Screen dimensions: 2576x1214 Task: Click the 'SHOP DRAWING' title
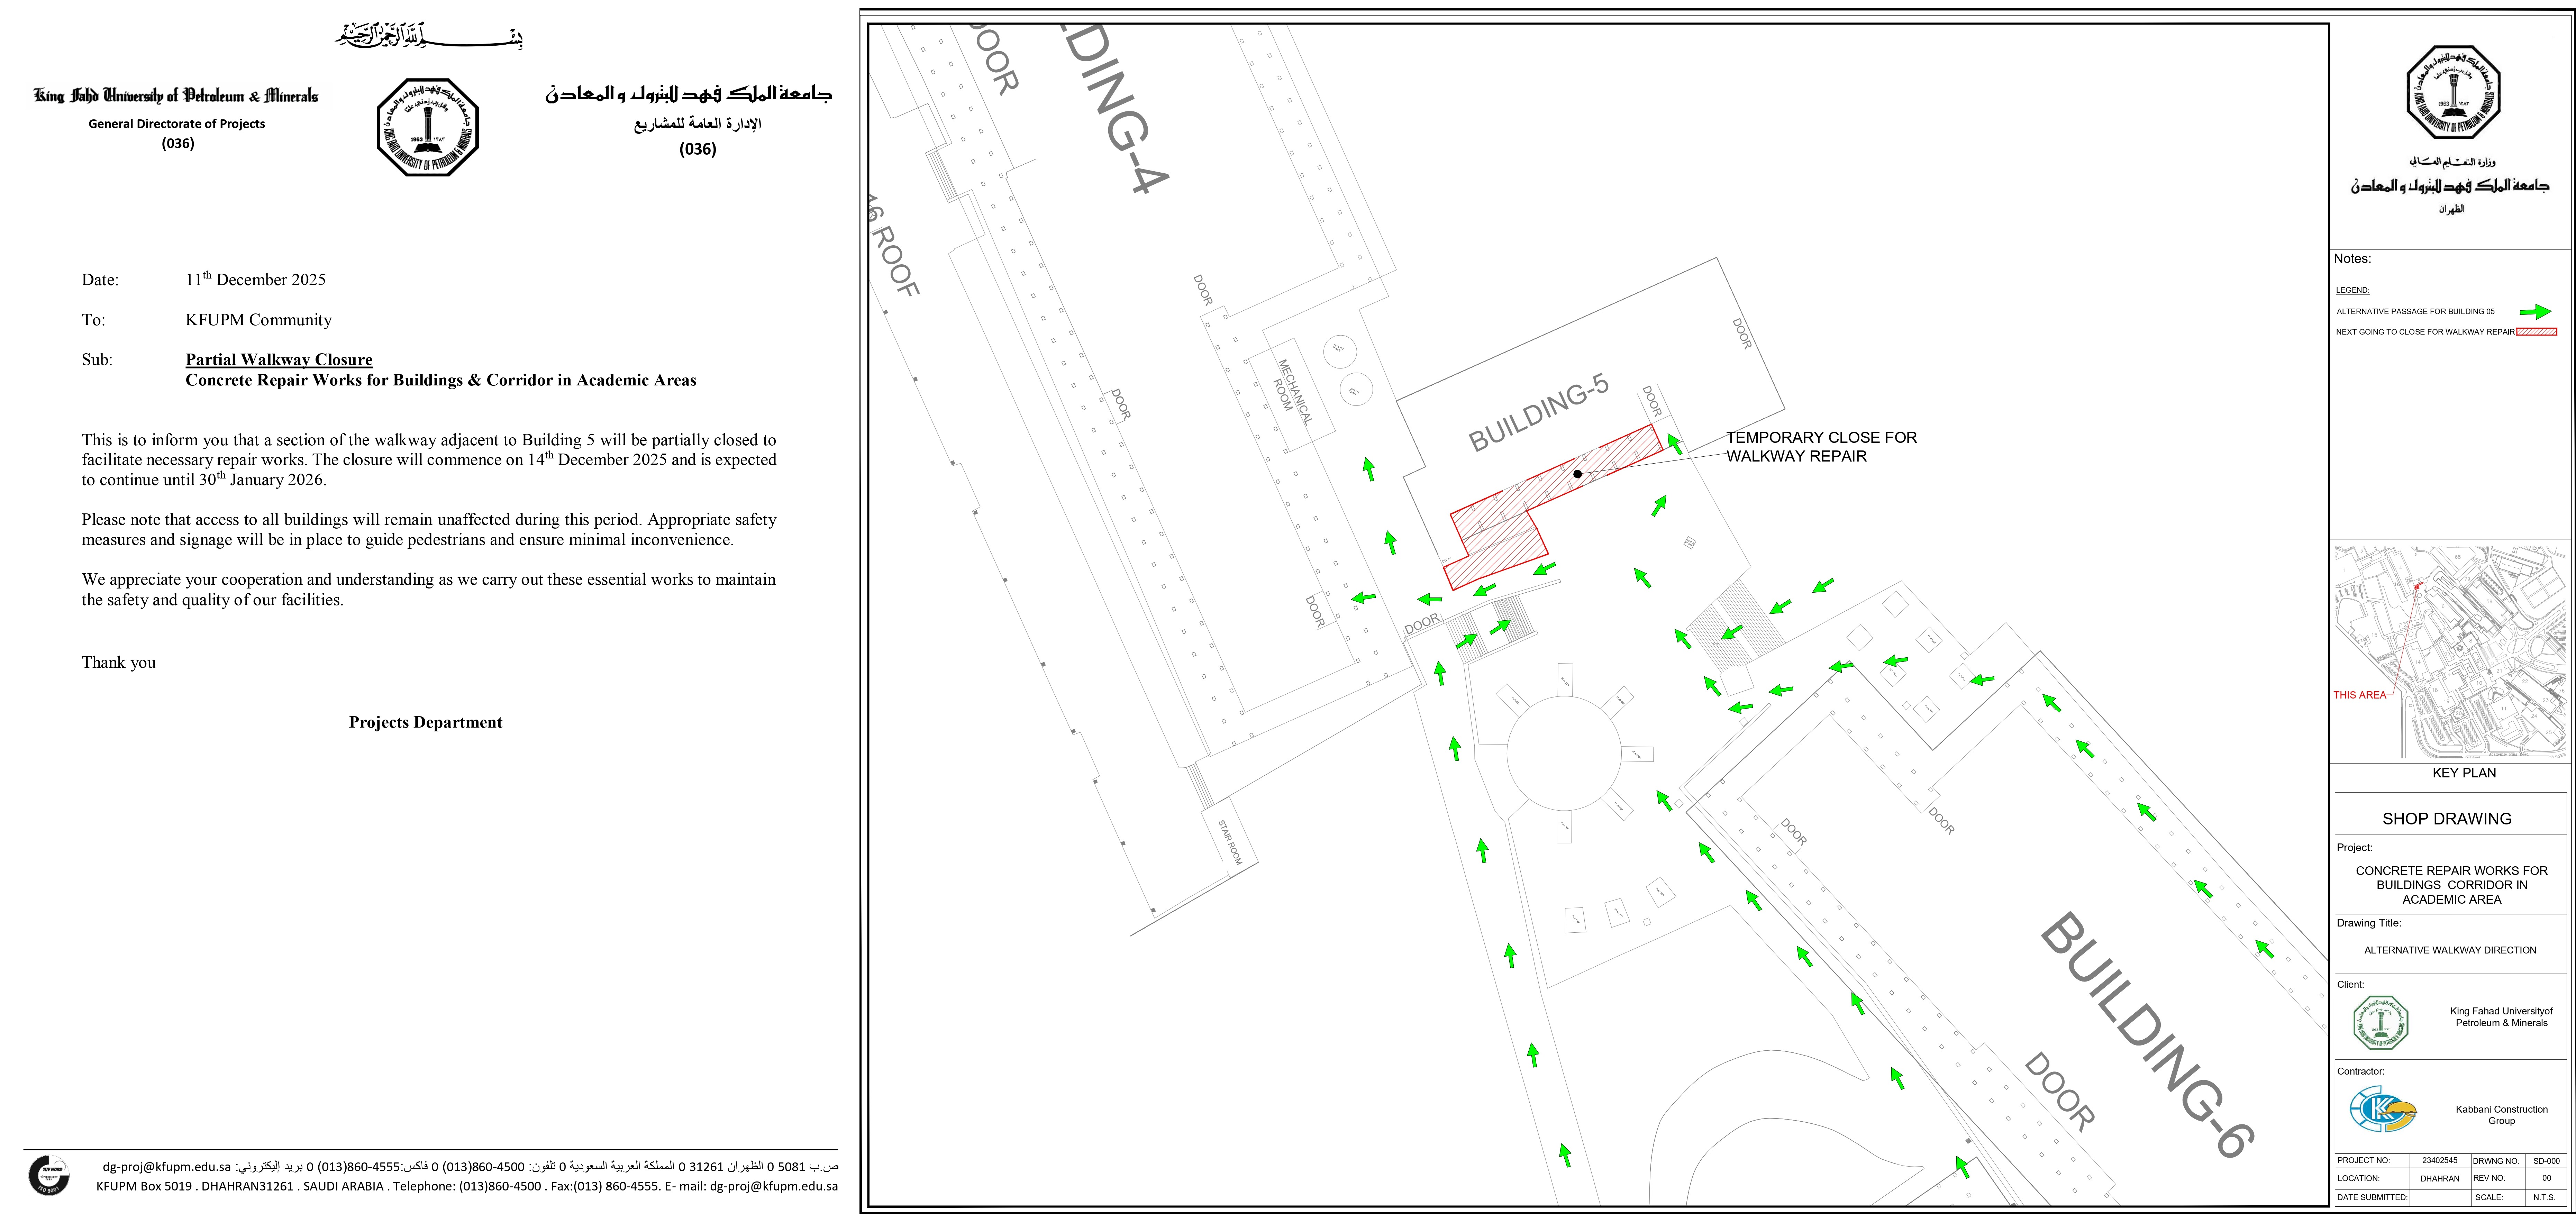tap(2447, 819)
